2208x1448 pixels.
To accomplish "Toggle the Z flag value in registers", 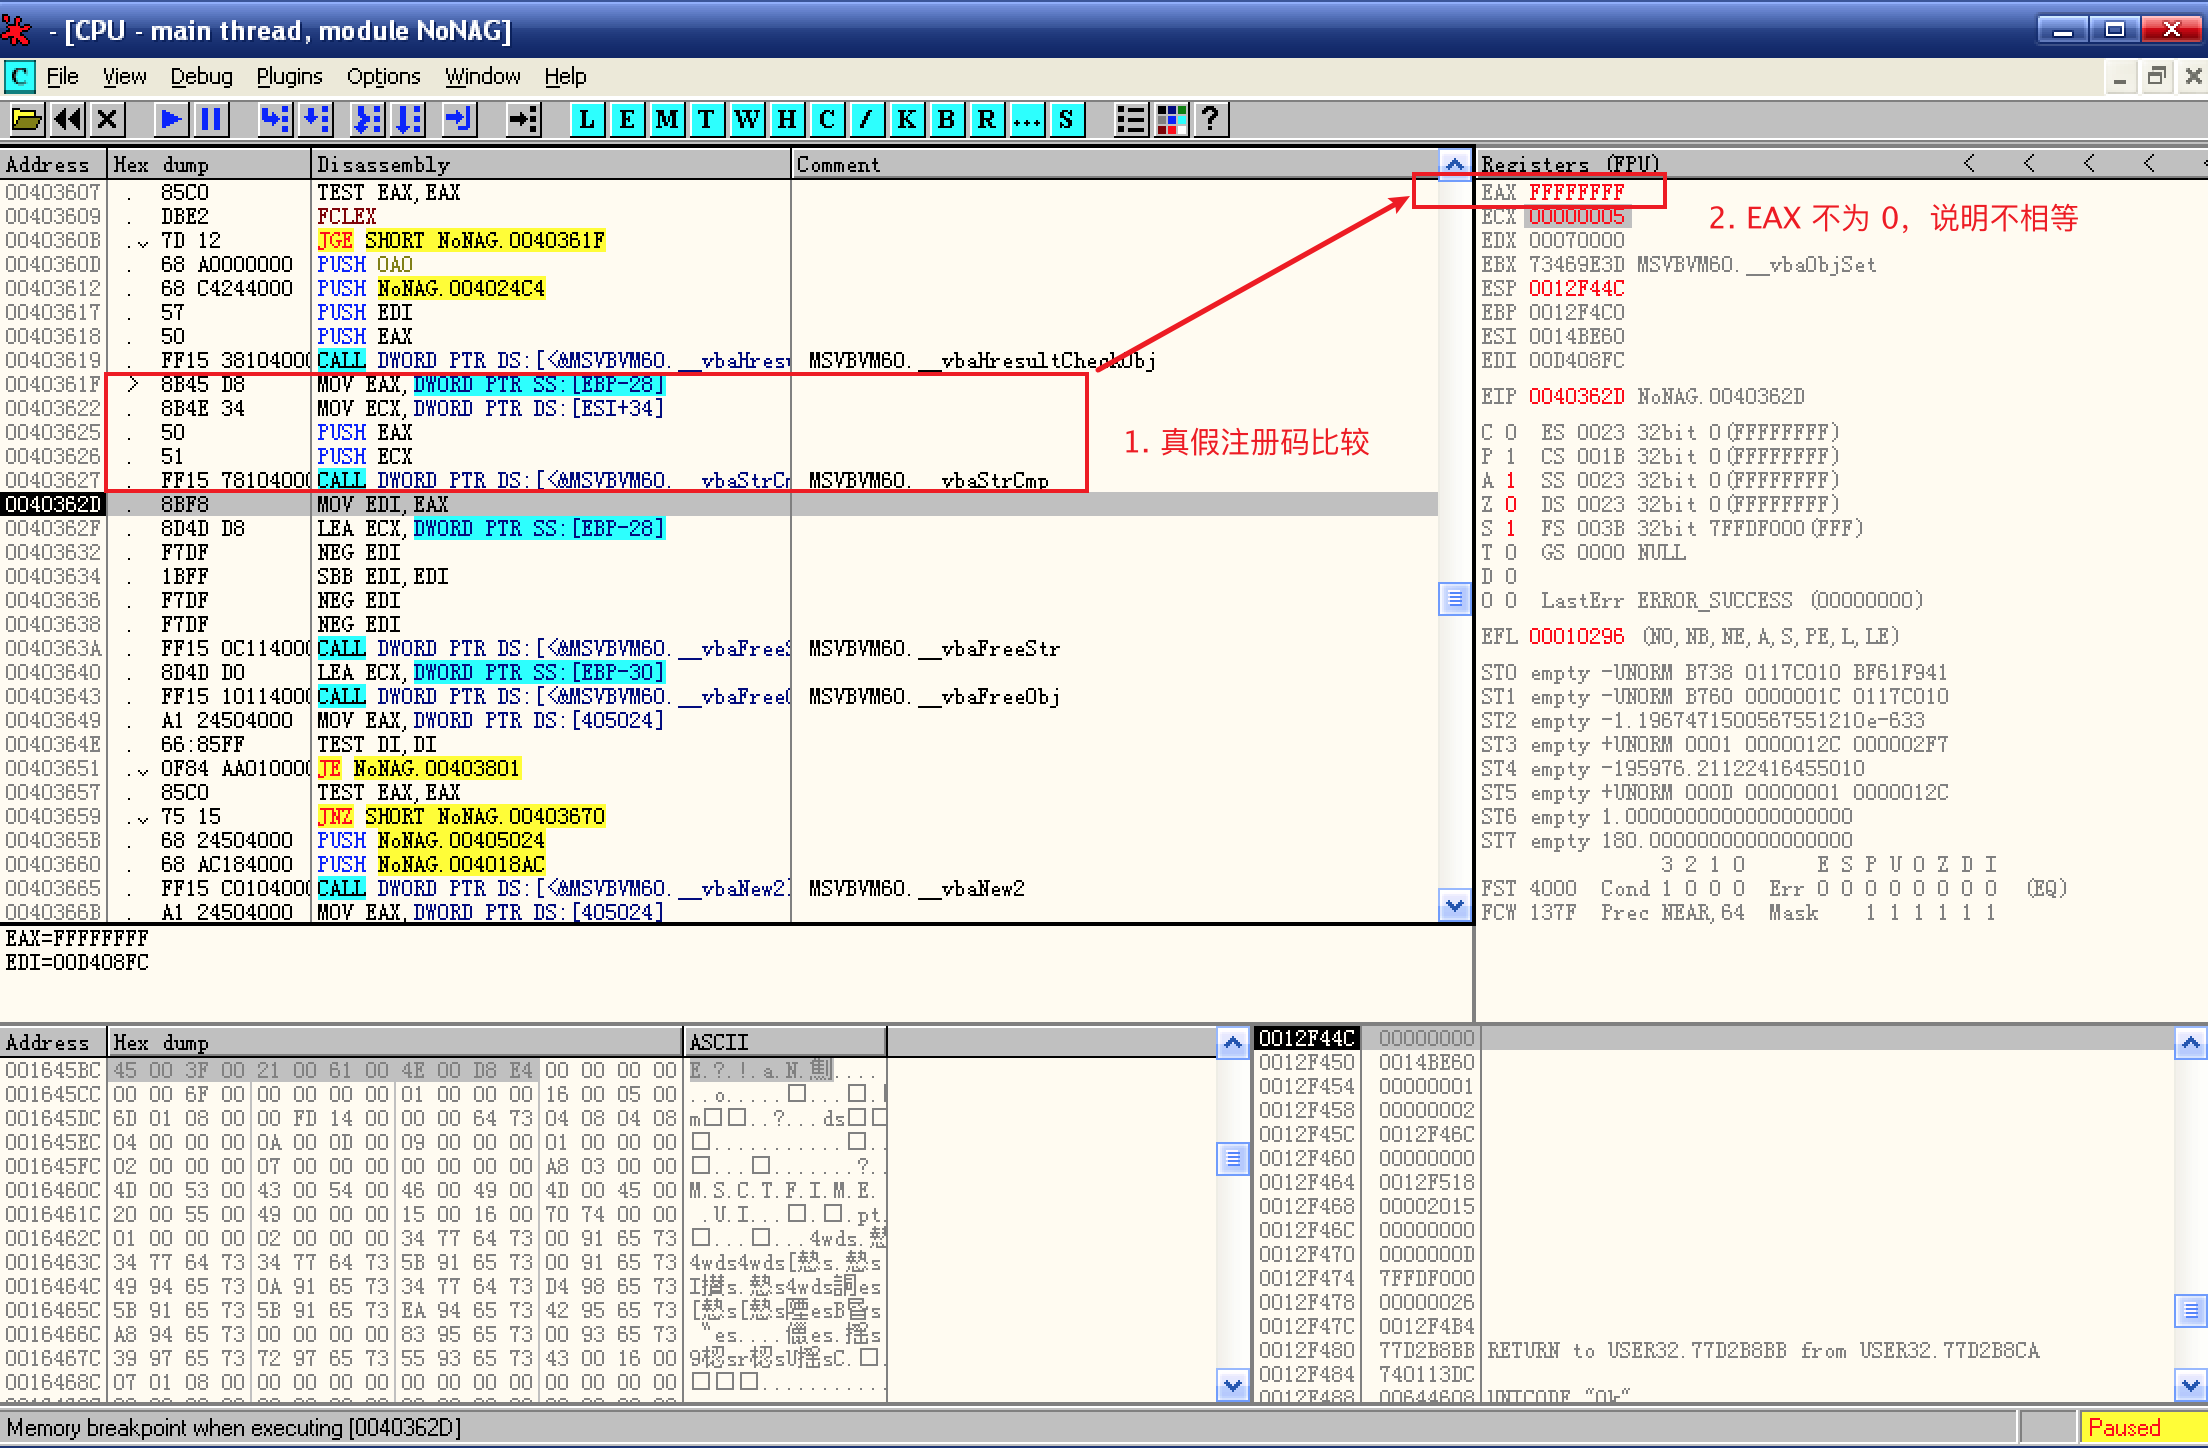I will pyautogui.click(x=1510, y=505).
